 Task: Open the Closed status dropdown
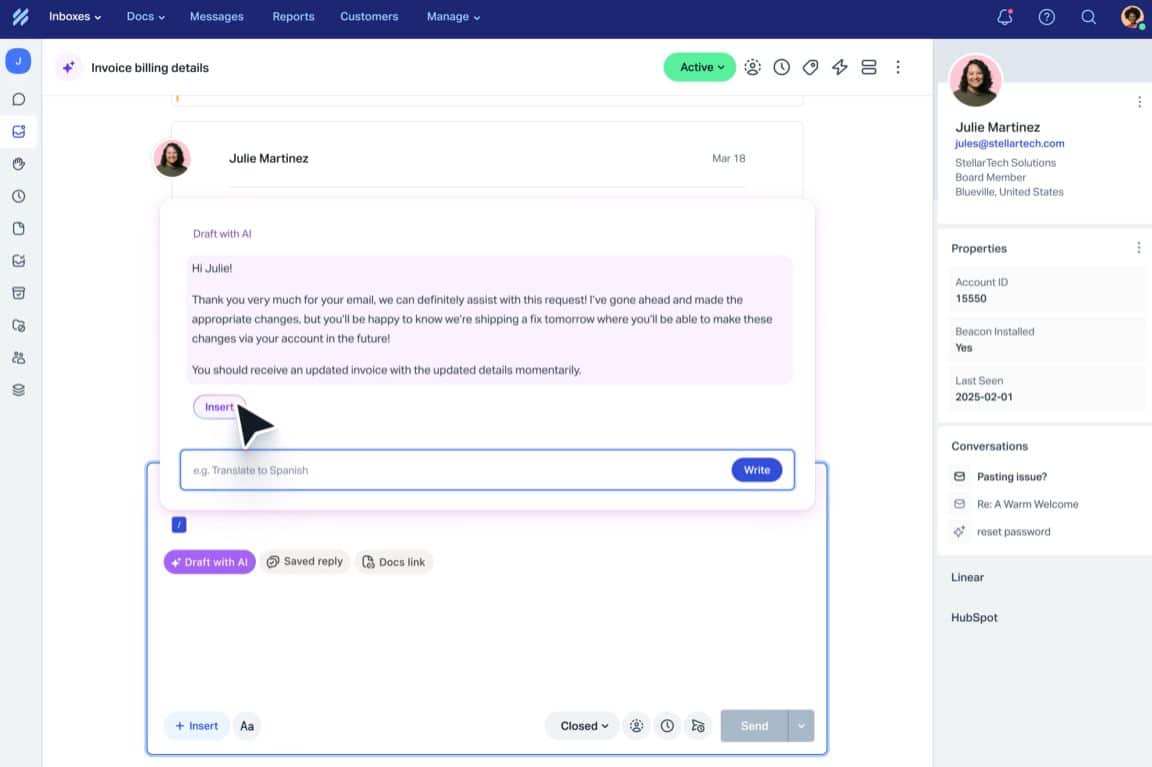pos(583,726)
